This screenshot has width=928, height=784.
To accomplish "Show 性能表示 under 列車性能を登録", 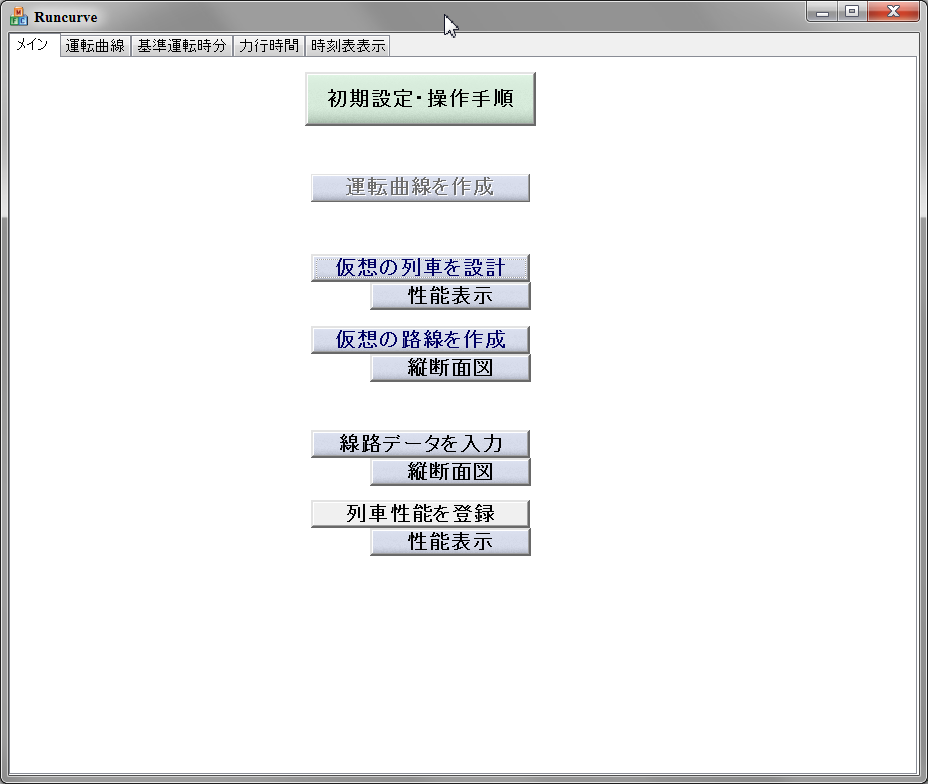I will pyautogui.click(x=450, y=542).
